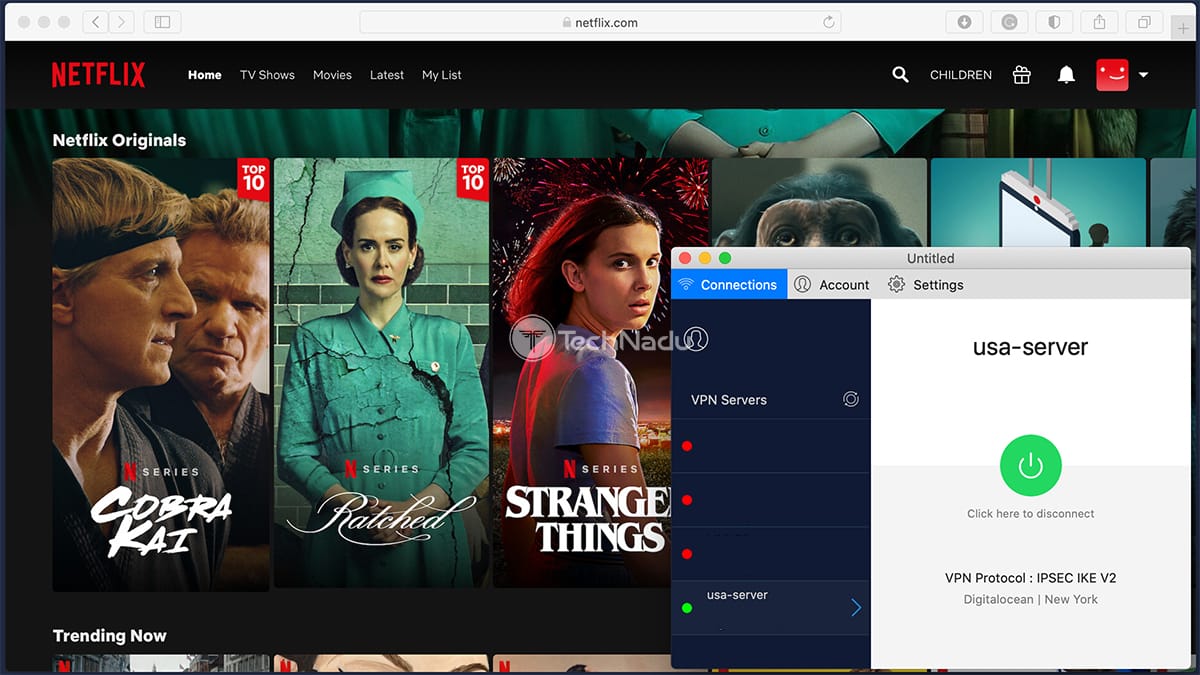
Task: Click the CHILDREN link
Action: point(961,75)
